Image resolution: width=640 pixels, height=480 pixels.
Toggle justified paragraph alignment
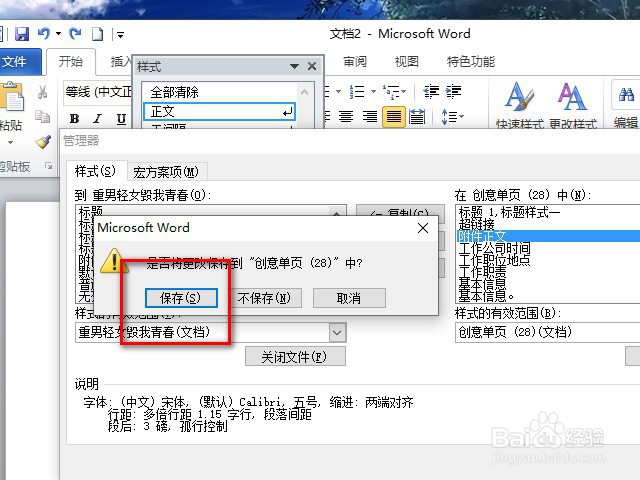click(394, 117)
